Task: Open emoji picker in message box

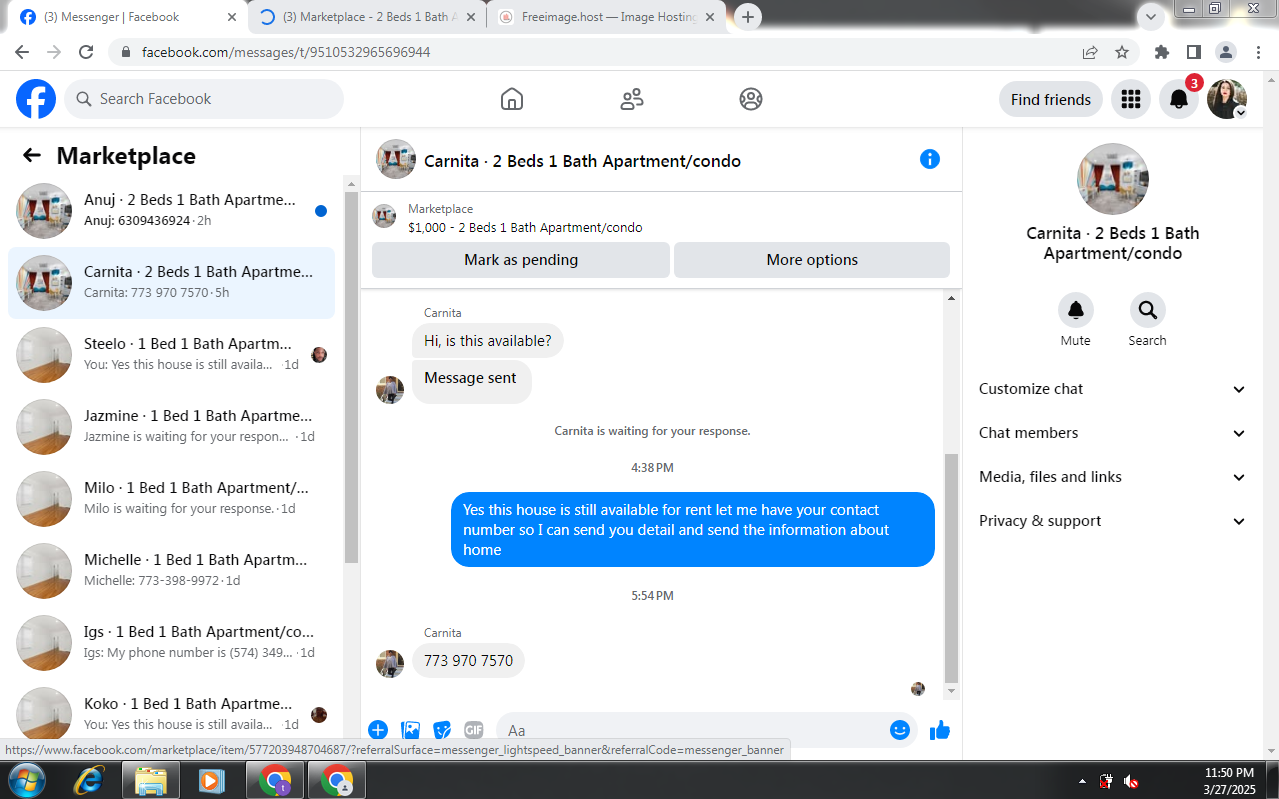Action: coord(899,730)
